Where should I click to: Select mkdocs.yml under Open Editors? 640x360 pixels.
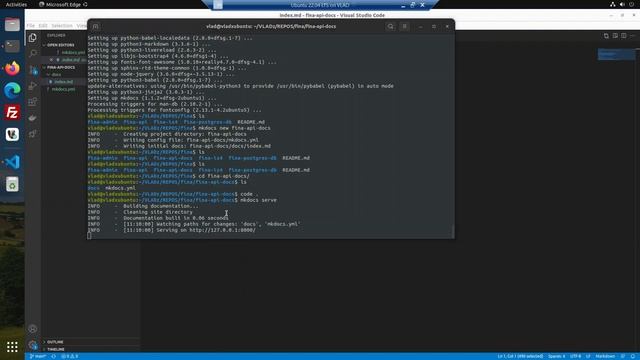click(x=73, y=52)
